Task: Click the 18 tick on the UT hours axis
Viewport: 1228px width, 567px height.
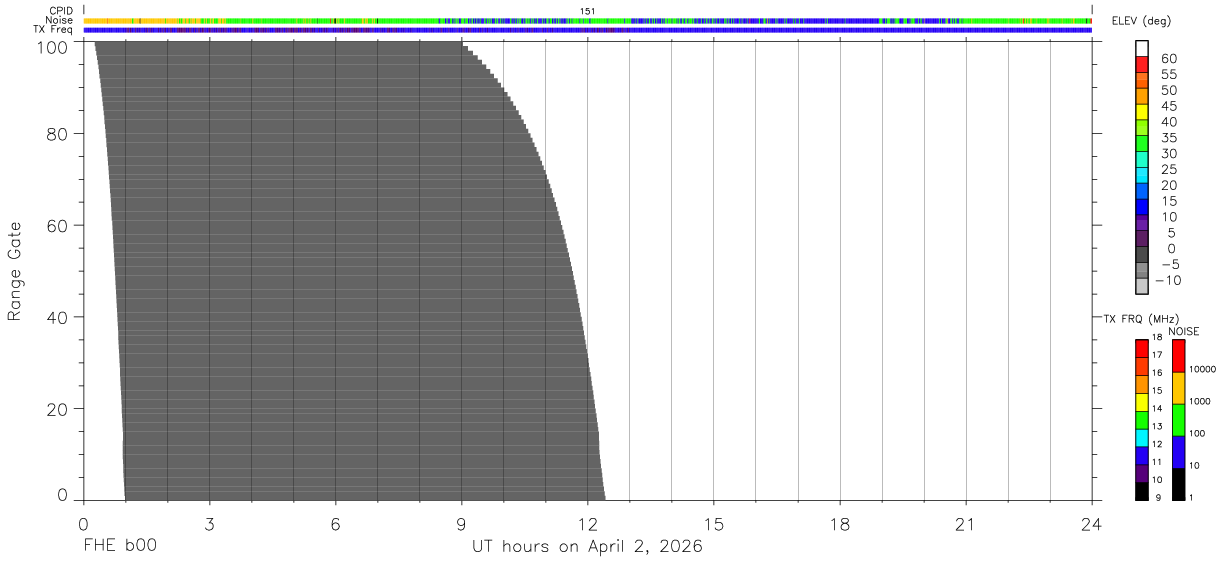Action: [839, 524]
